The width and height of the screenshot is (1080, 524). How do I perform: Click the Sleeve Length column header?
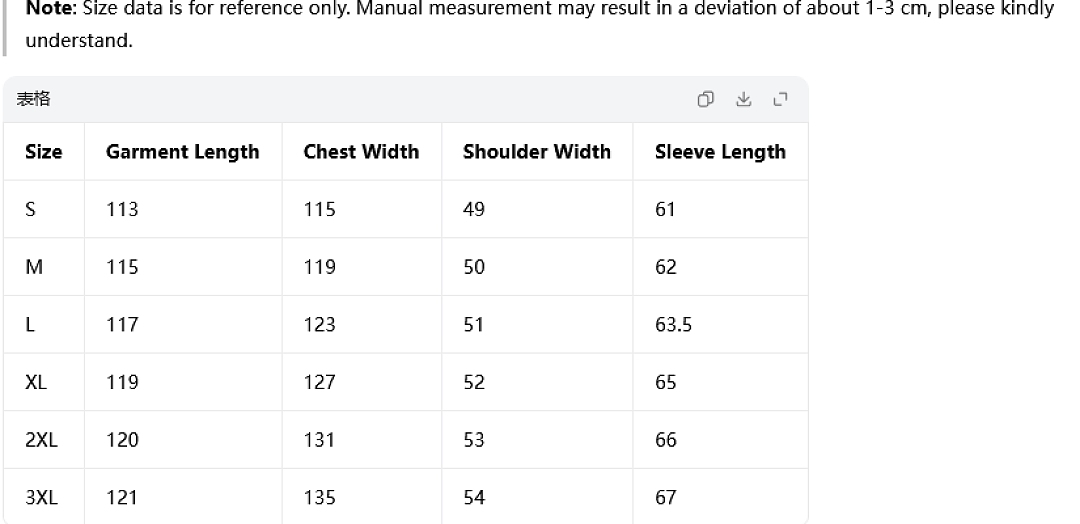[720, 151]
